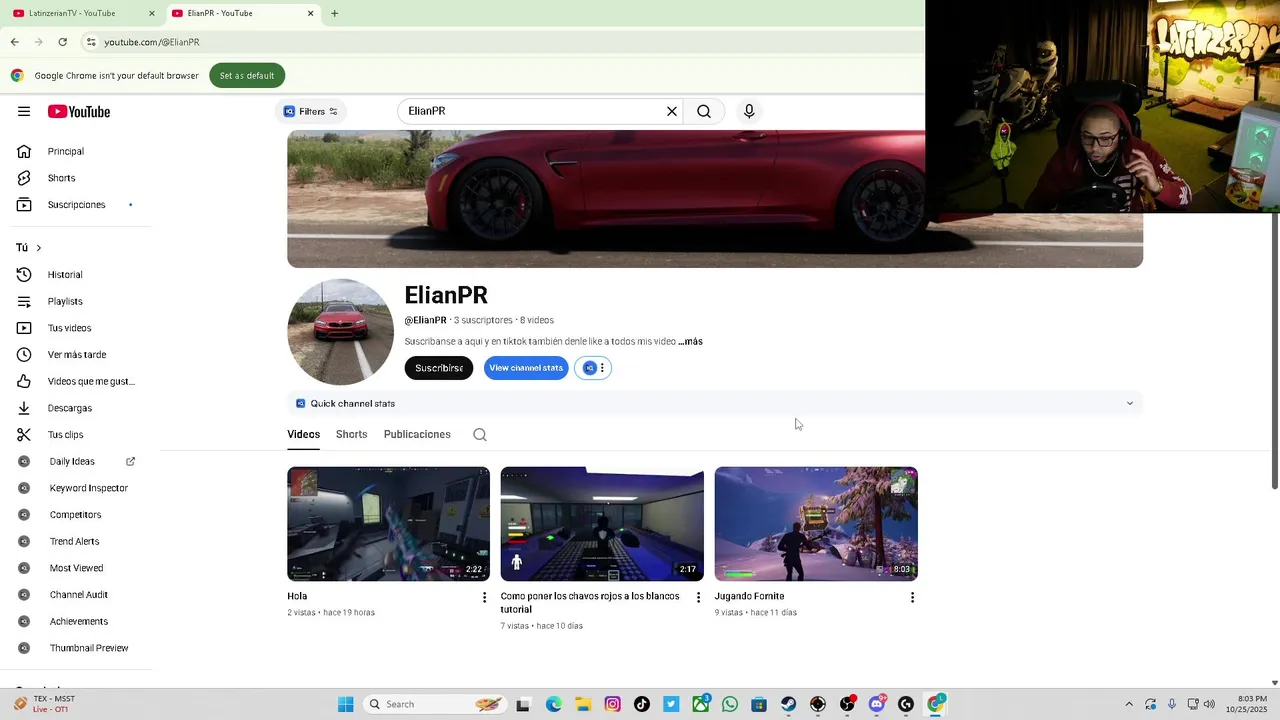Open Windows Start menu
The image size is (1280, 720).
[345, 704]
